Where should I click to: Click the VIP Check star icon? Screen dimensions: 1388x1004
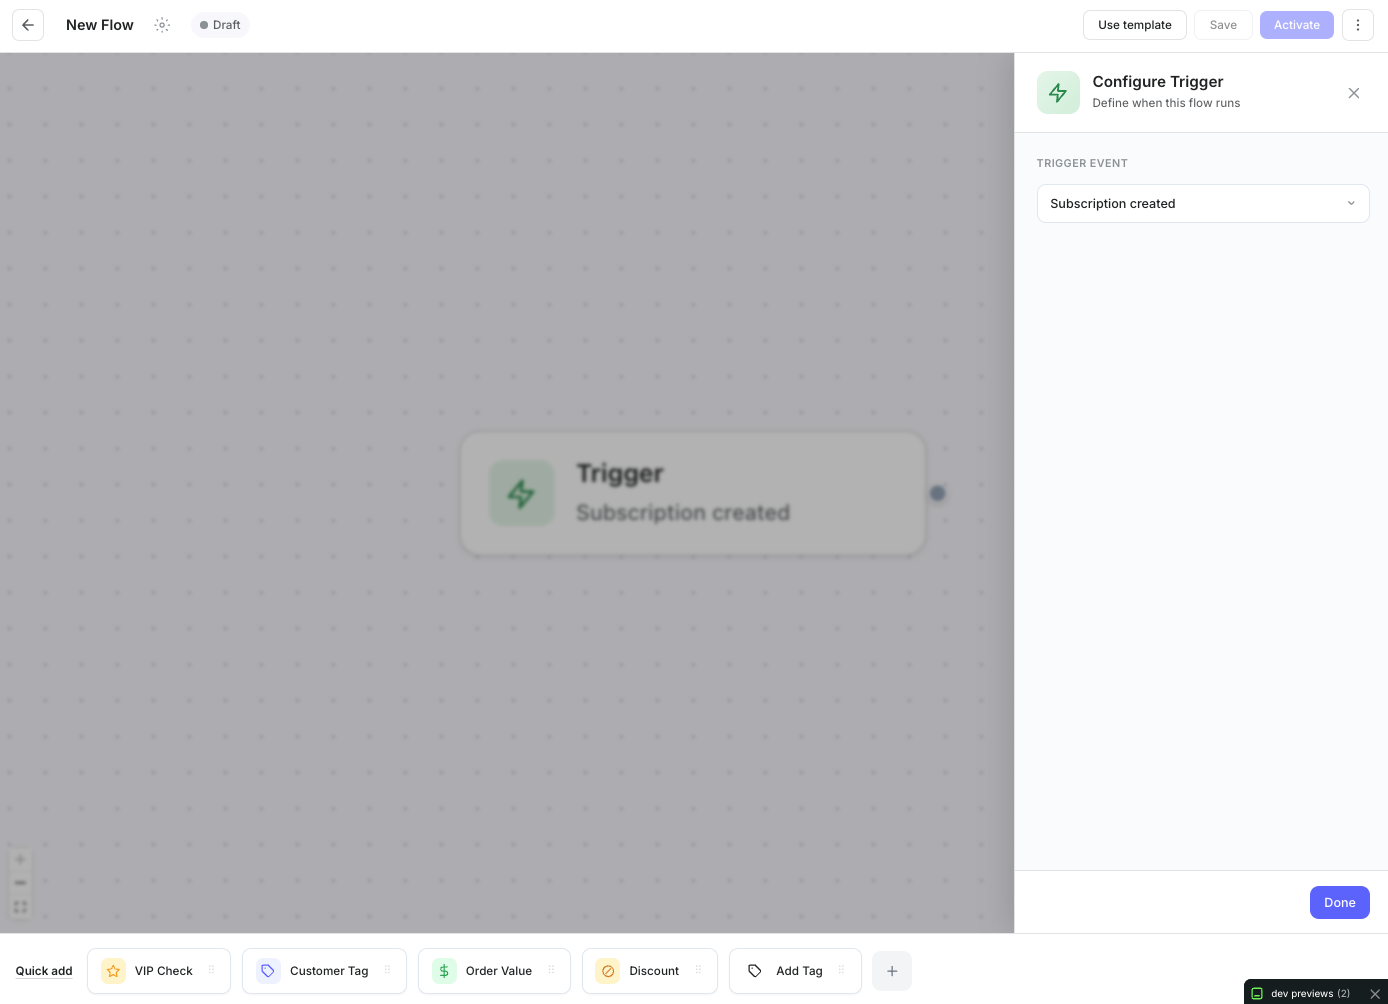coord(113,971)
